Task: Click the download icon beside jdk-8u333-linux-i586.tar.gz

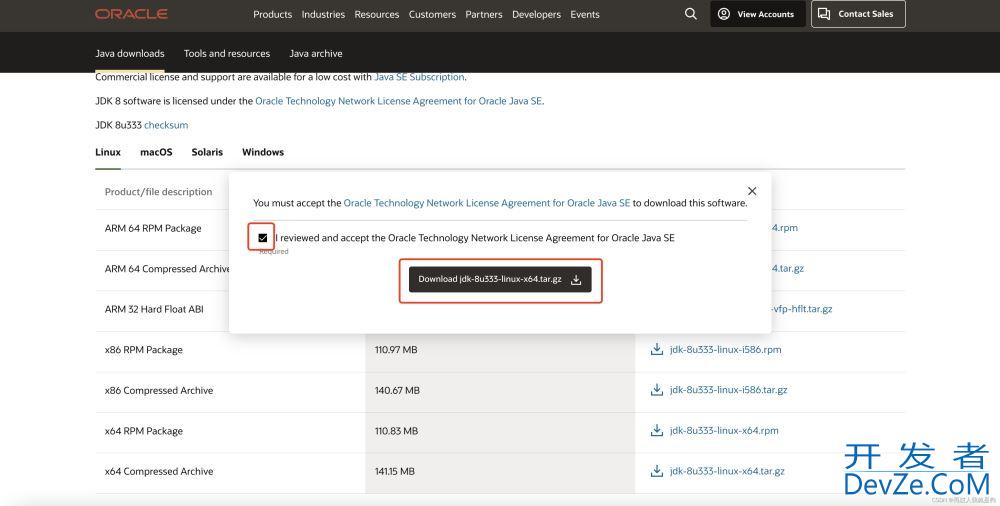Action: [656, 390]
